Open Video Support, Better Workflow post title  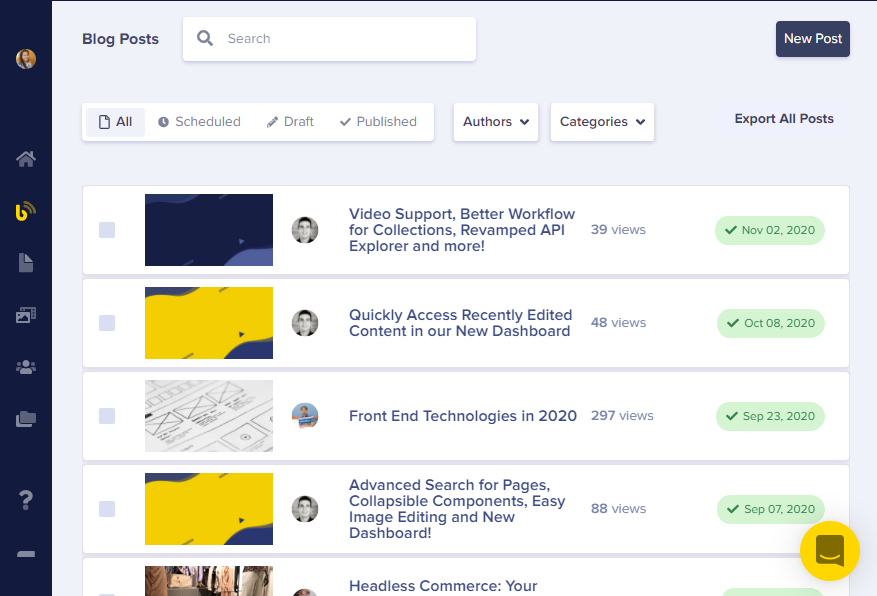coord(462,230)
